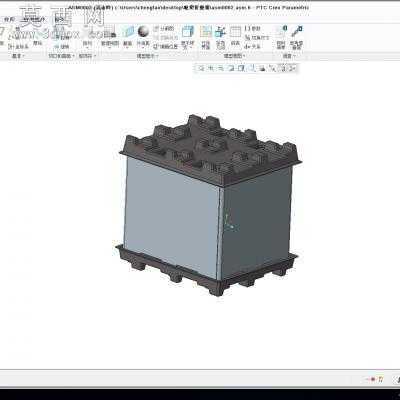Open the first Investigate group icon
Image resolution: width=400 pixels, height=400 pixels.
(281, 31)
